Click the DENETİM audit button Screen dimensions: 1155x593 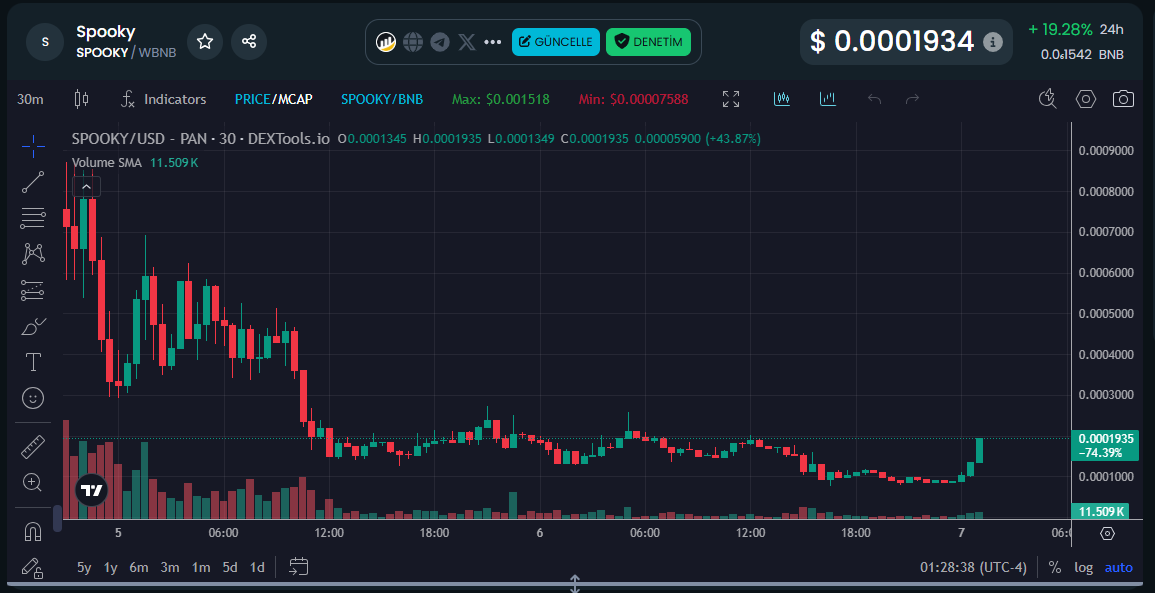(x=648, y=42)
